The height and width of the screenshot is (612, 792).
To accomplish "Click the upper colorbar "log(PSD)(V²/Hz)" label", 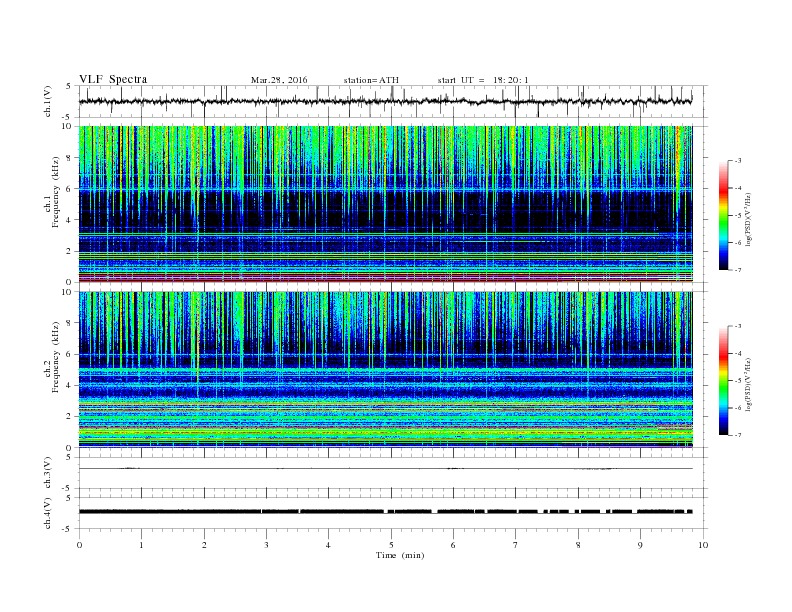I will point(748,220).
